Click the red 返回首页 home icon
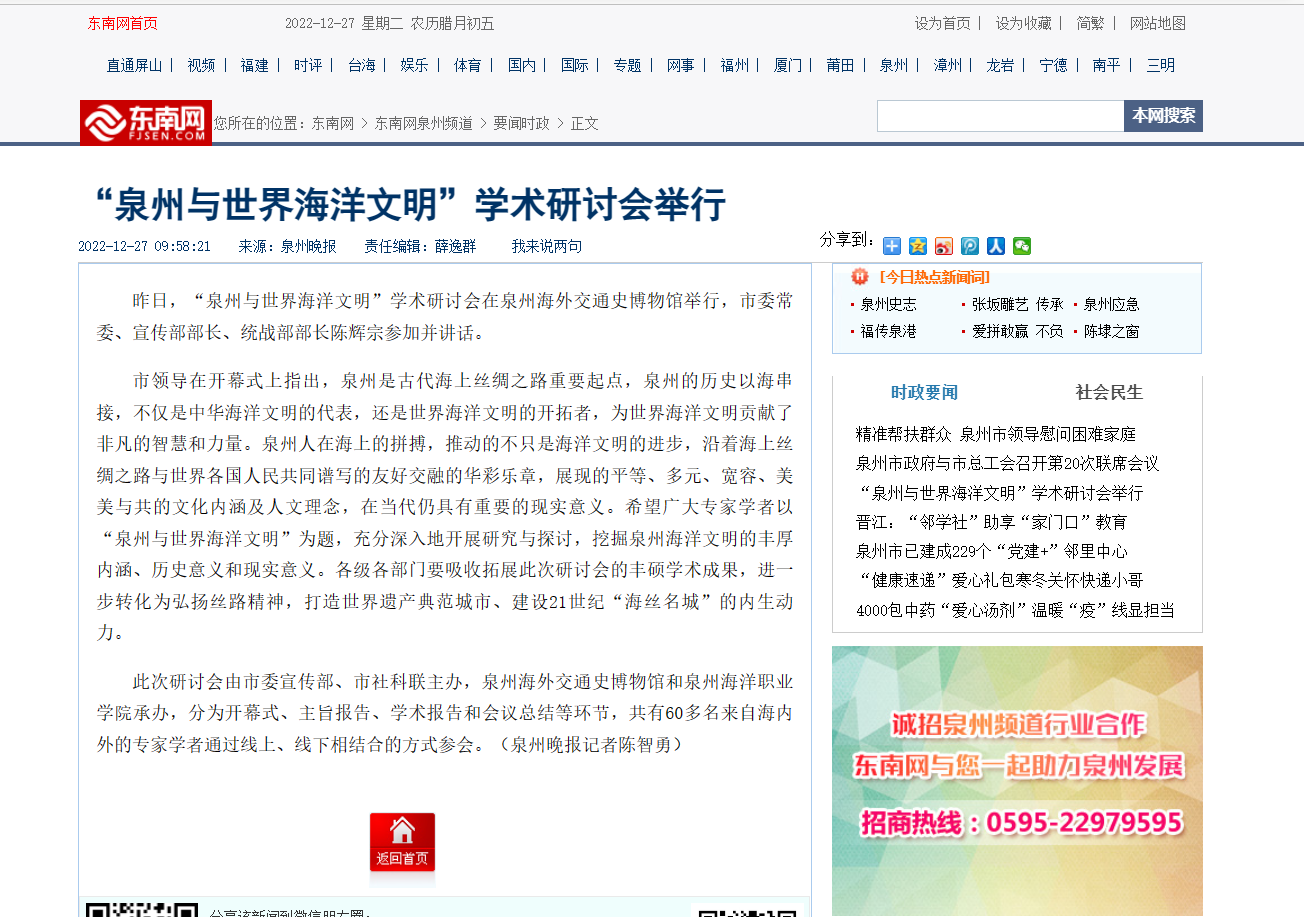 click(x=402, y=843)
